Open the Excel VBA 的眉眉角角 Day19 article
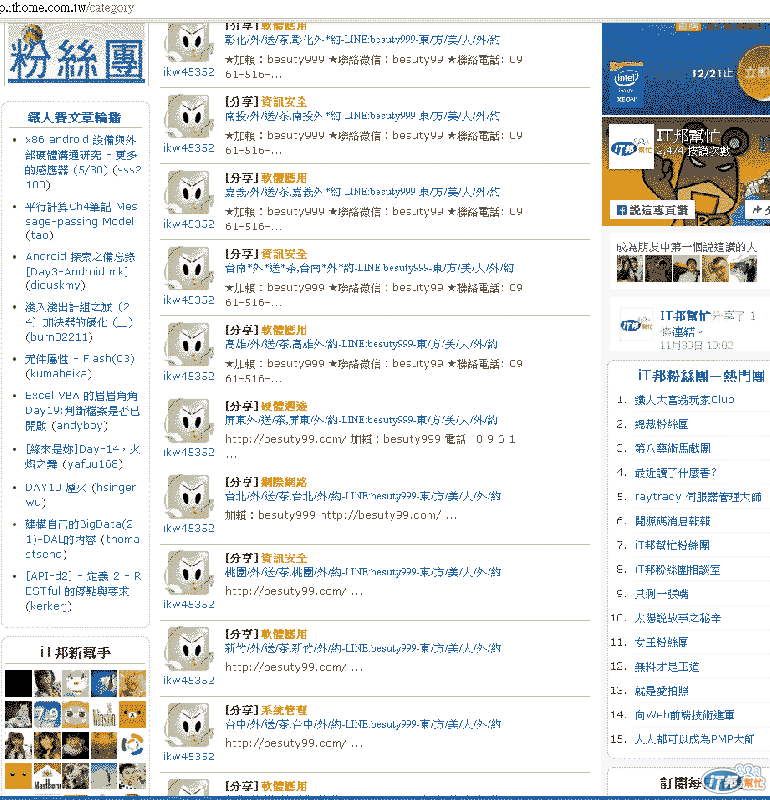This screenshot has height=800, width=770. (82, 410)
